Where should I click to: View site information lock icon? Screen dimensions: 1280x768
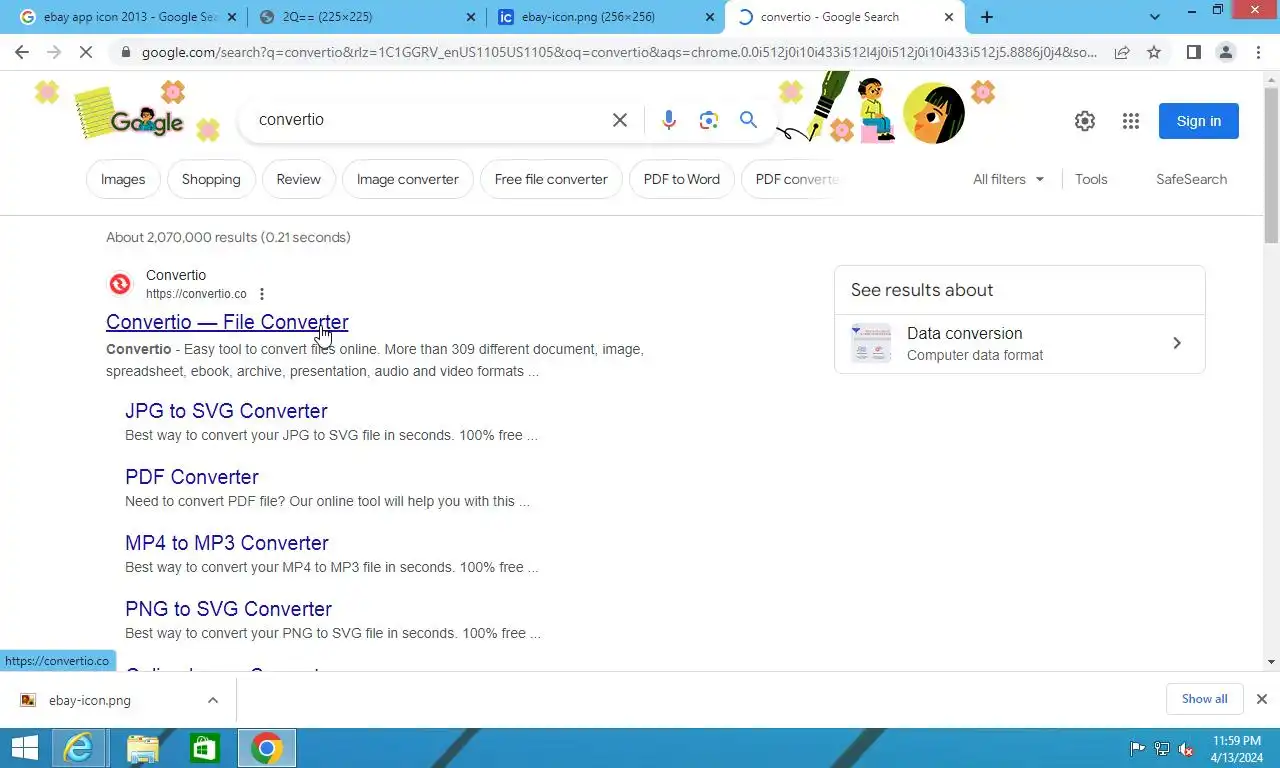pos(125,52)
